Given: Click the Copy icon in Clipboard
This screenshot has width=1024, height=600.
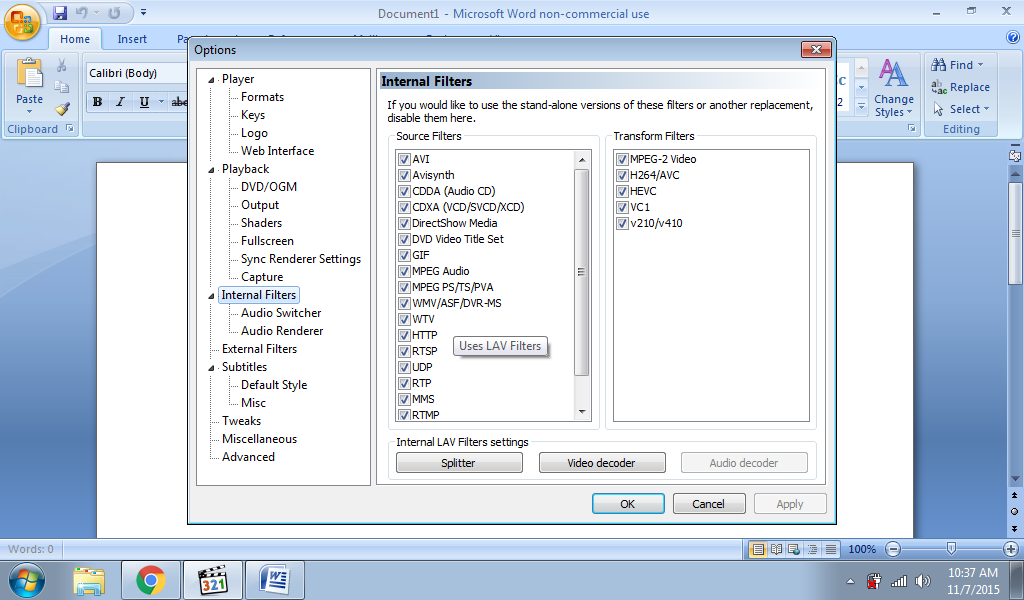Looking at the screenshot, I should click(62, 87).
